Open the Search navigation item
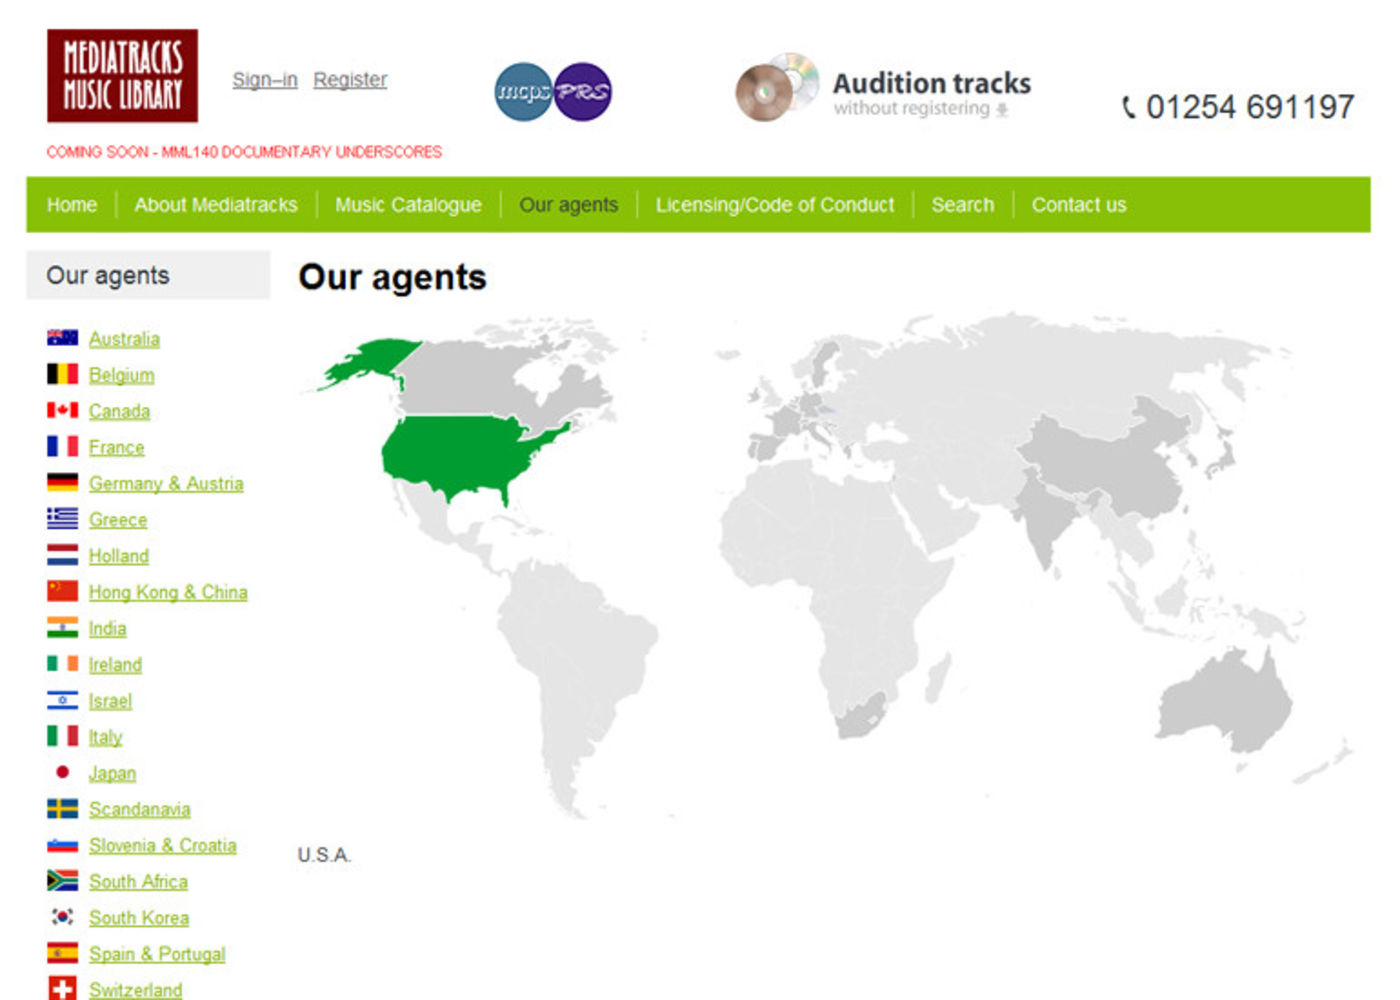This screenshot has width=1400, height=1000. [962, 205]
